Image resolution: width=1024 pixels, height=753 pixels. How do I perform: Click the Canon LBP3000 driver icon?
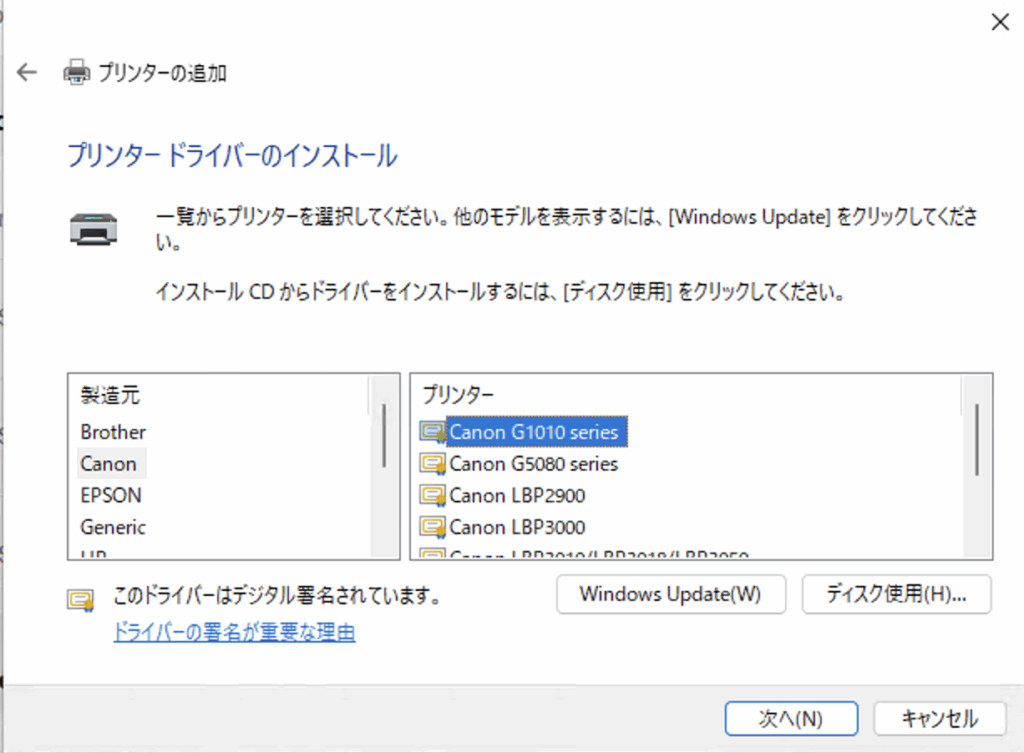(432, 527)
